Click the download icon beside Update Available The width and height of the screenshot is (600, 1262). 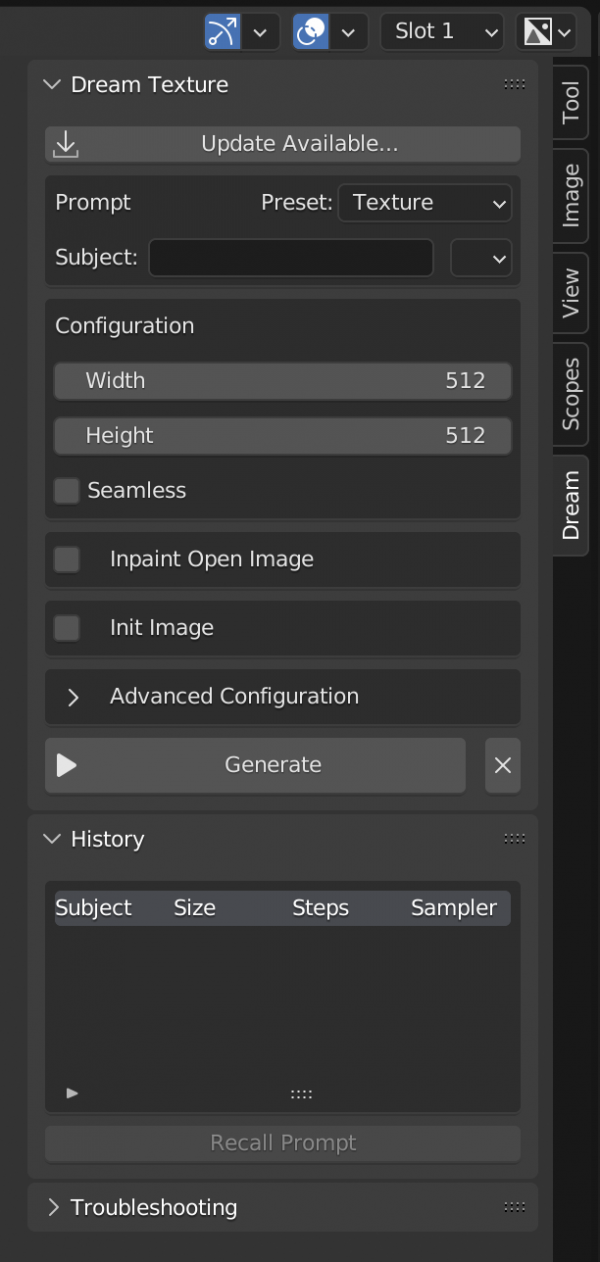click(66, 144)
